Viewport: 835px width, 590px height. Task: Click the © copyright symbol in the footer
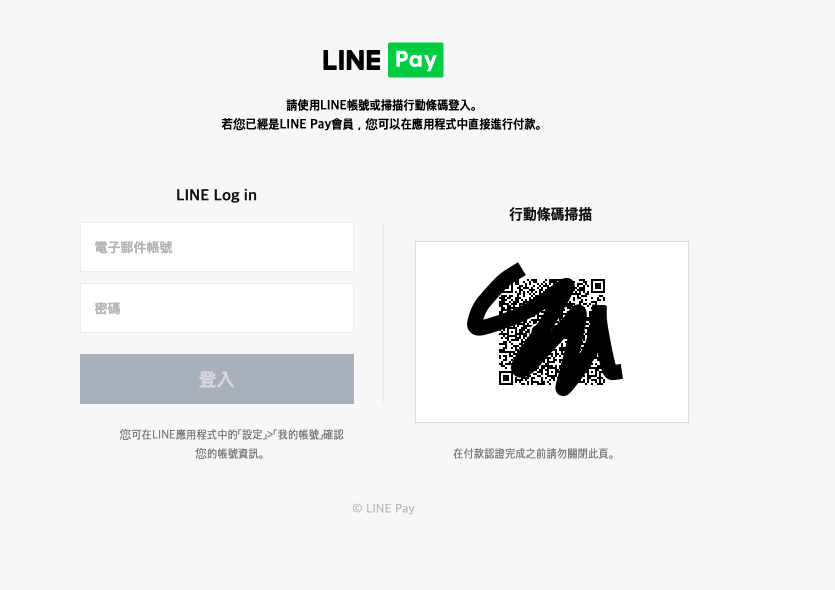pyautogui.click(x=357, y=509)
